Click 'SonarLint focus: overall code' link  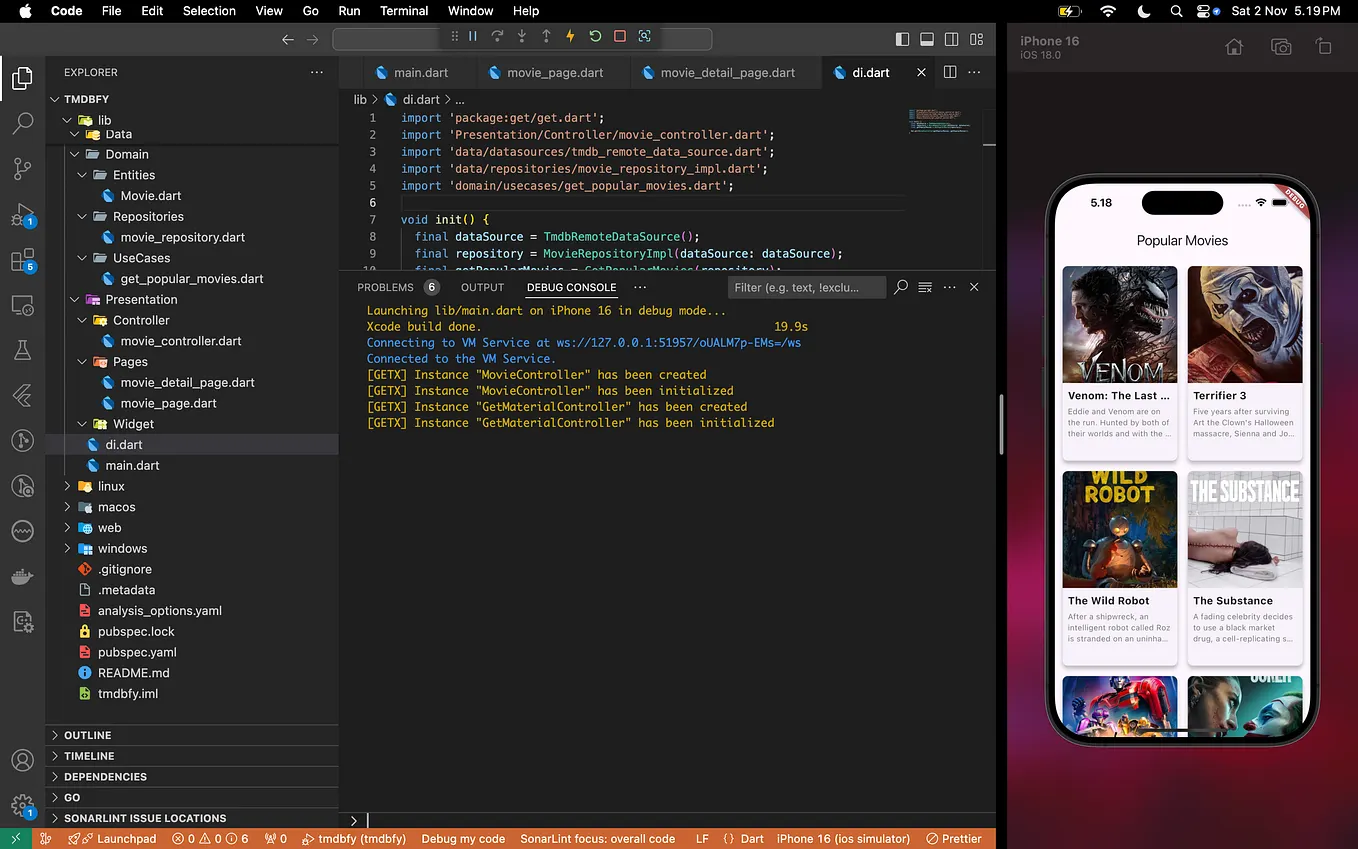coord(598,838)
